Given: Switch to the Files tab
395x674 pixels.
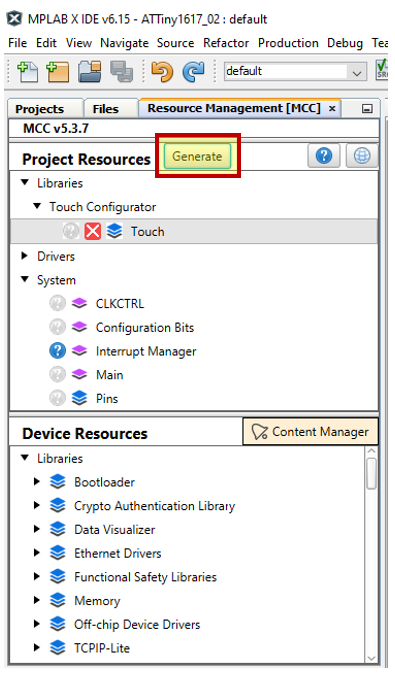Looking at the screenshot, I should pos(105,109).
